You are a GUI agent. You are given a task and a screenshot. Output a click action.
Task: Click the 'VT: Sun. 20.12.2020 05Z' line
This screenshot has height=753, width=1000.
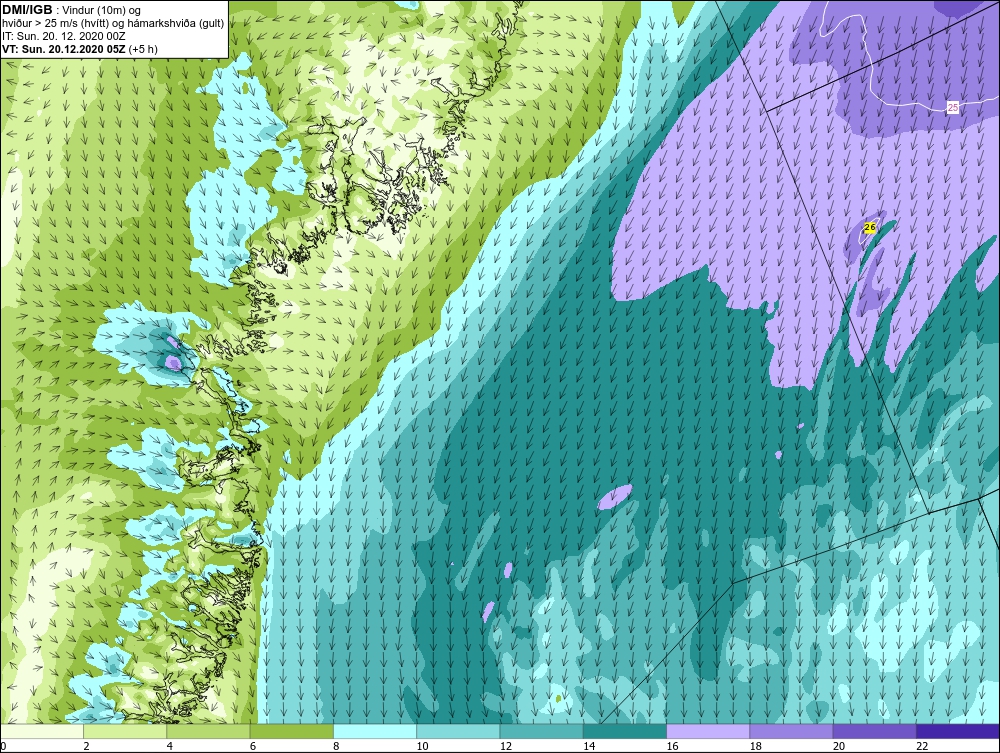tap(64, 49)
